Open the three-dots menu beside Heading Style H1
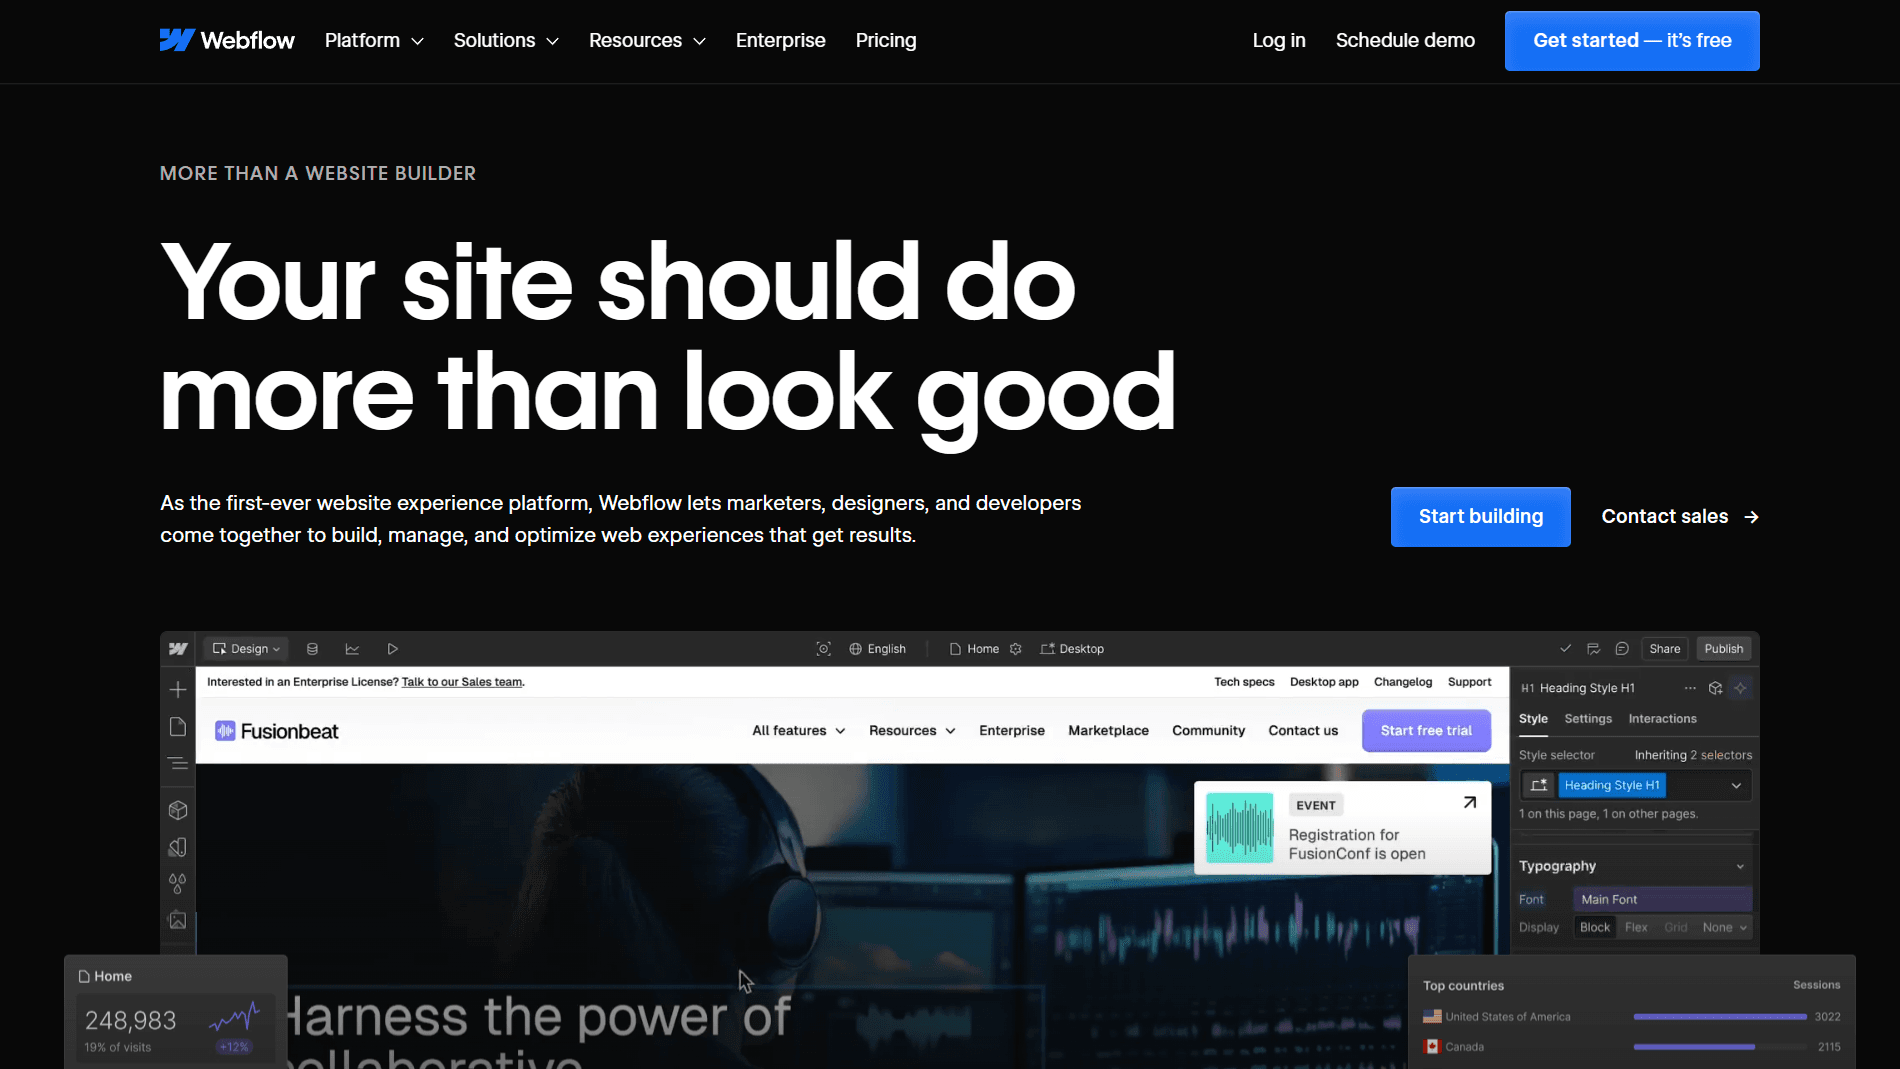This screenshot has width=1900, height=1069. point(1690,688)
